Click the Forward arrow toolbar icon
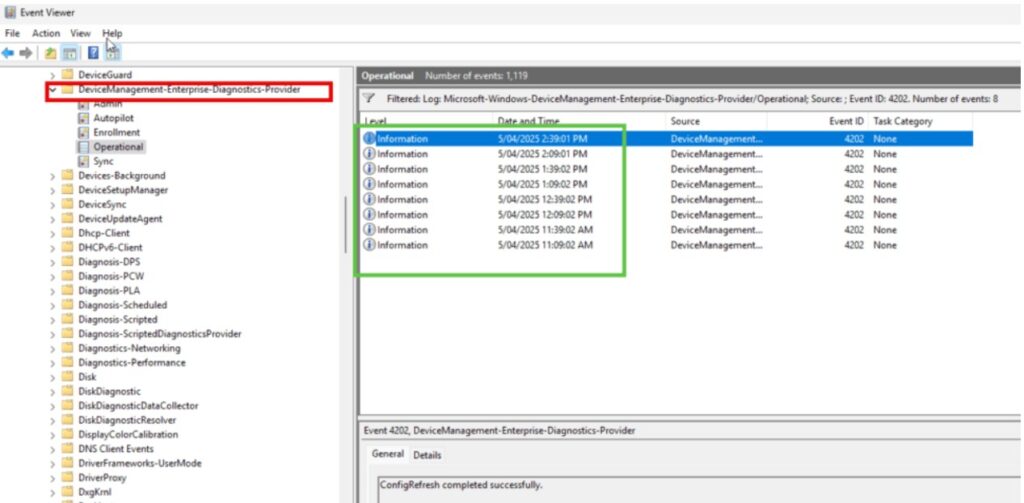1024x503 pixels. [x=26, y=53]
